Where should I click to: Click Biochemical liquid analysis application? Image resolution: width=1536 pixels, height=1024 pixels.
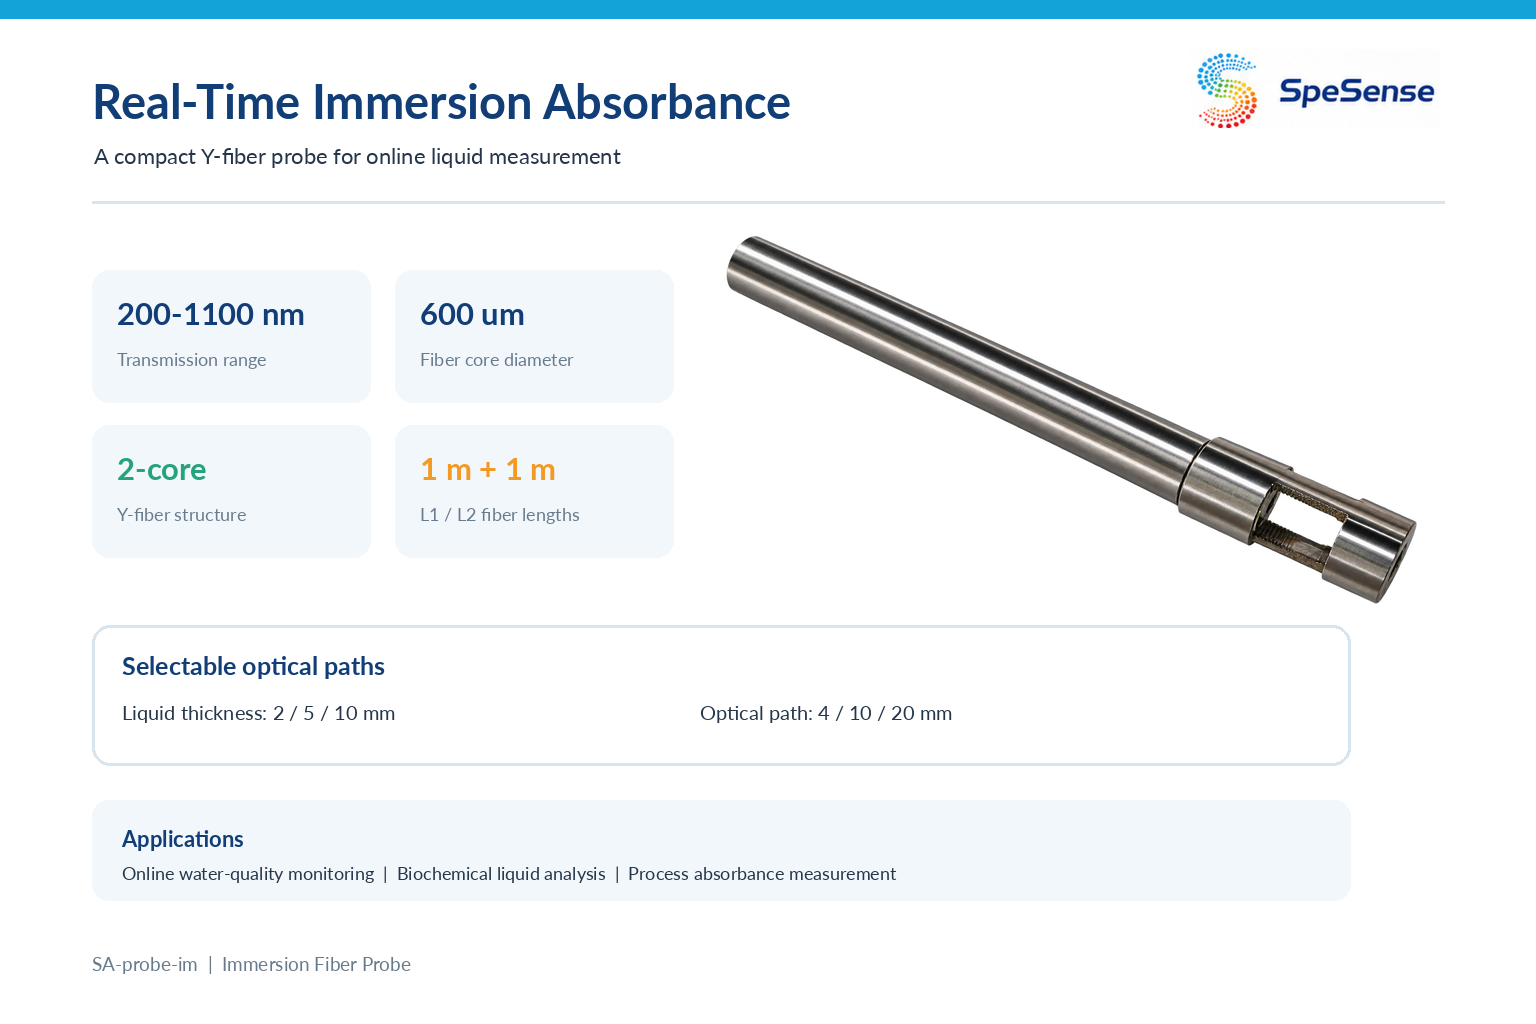(501, 874)
